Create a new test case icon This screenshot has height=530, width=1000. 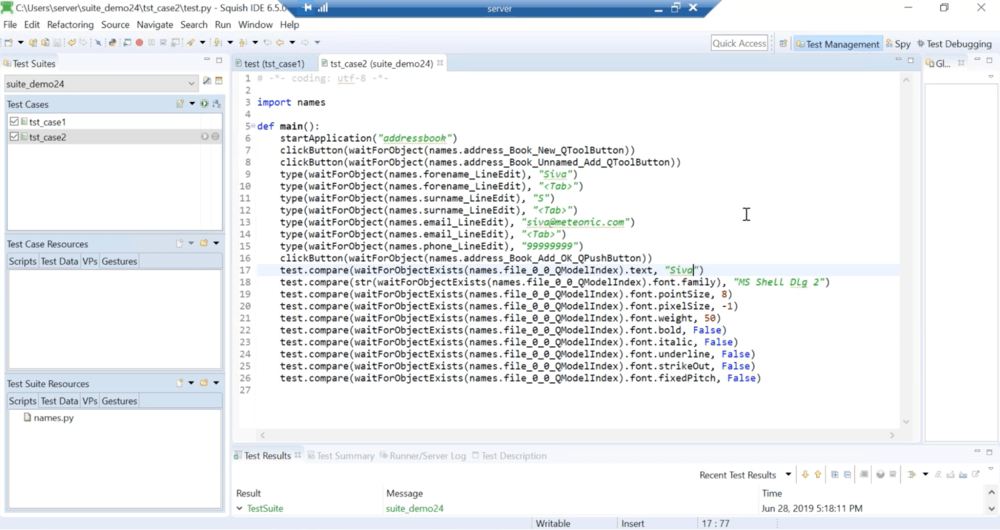[180, 103]
